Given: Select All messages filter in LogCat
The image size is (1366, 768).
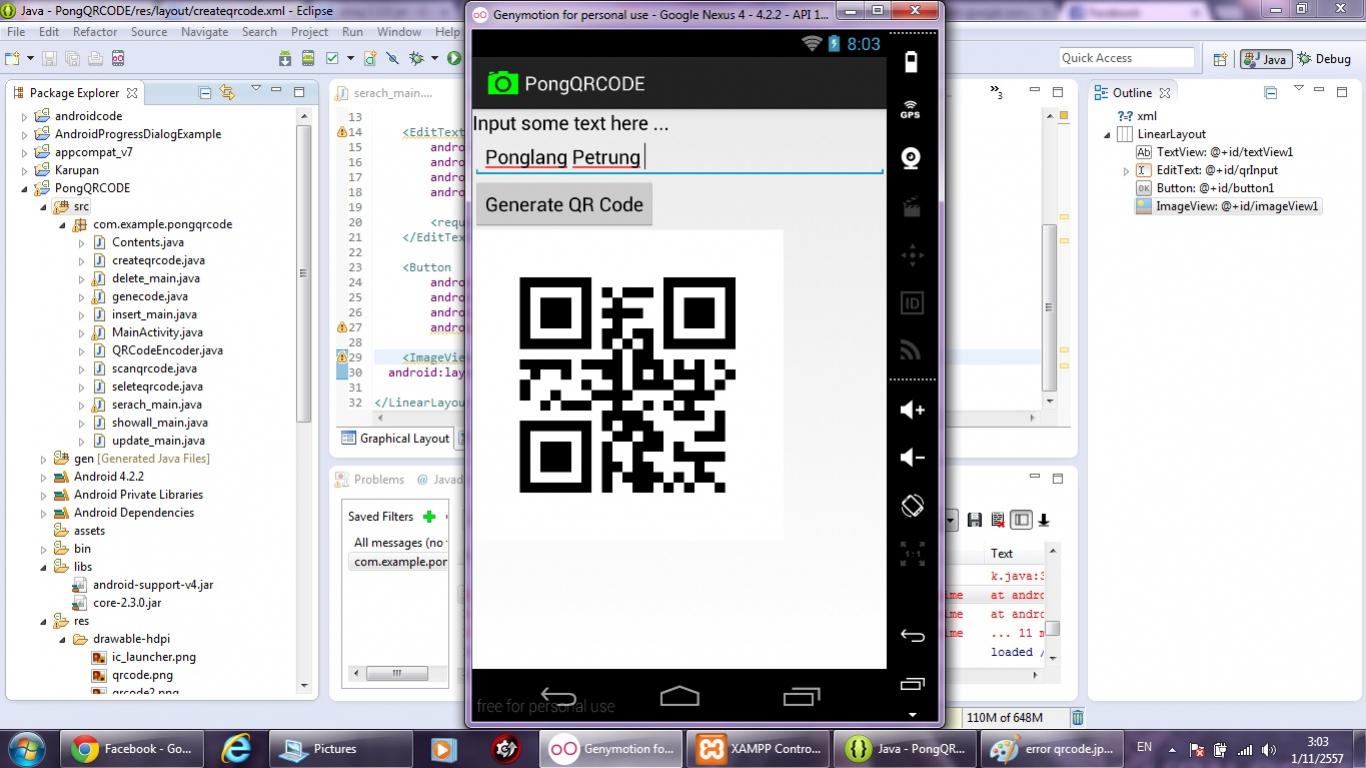Looking at the screenshot, I should pyautogui.click(x=397, y=542).
